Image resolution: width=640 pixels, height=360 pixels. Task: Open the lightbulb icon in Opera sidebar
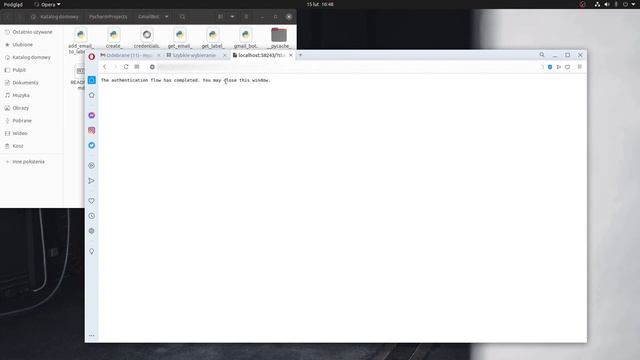tap(91, 251)
